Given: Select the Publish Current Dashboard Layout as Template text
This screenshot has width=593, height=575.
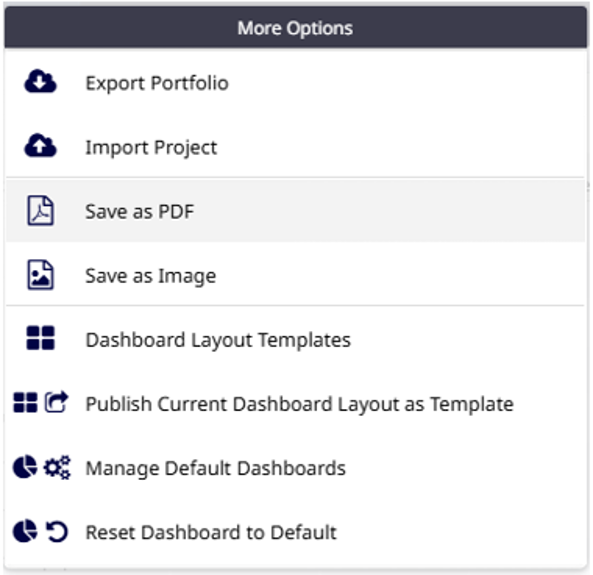Looking at the screenshot, I should 300,404.
